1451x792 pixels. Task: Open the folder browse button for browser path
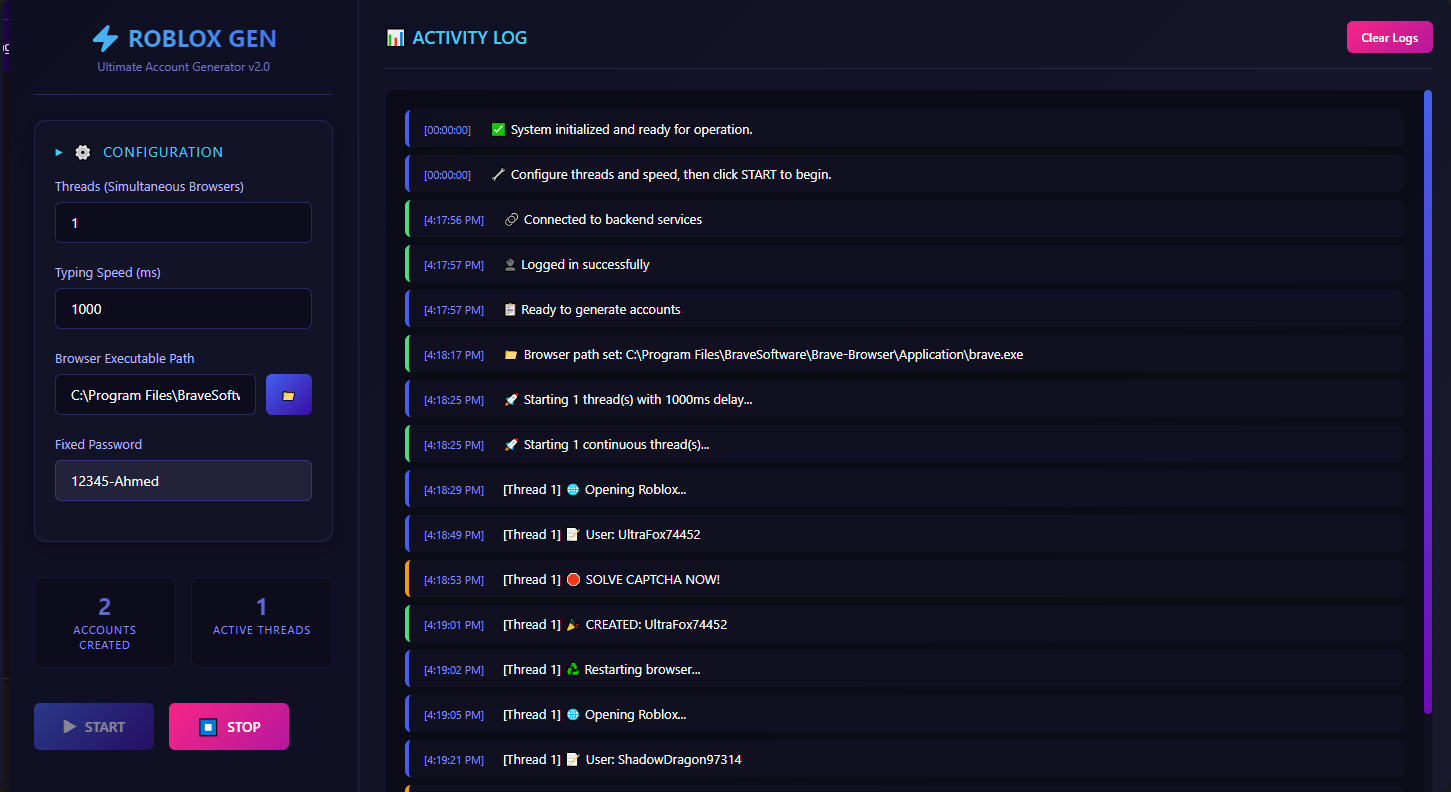coord(289,395)
